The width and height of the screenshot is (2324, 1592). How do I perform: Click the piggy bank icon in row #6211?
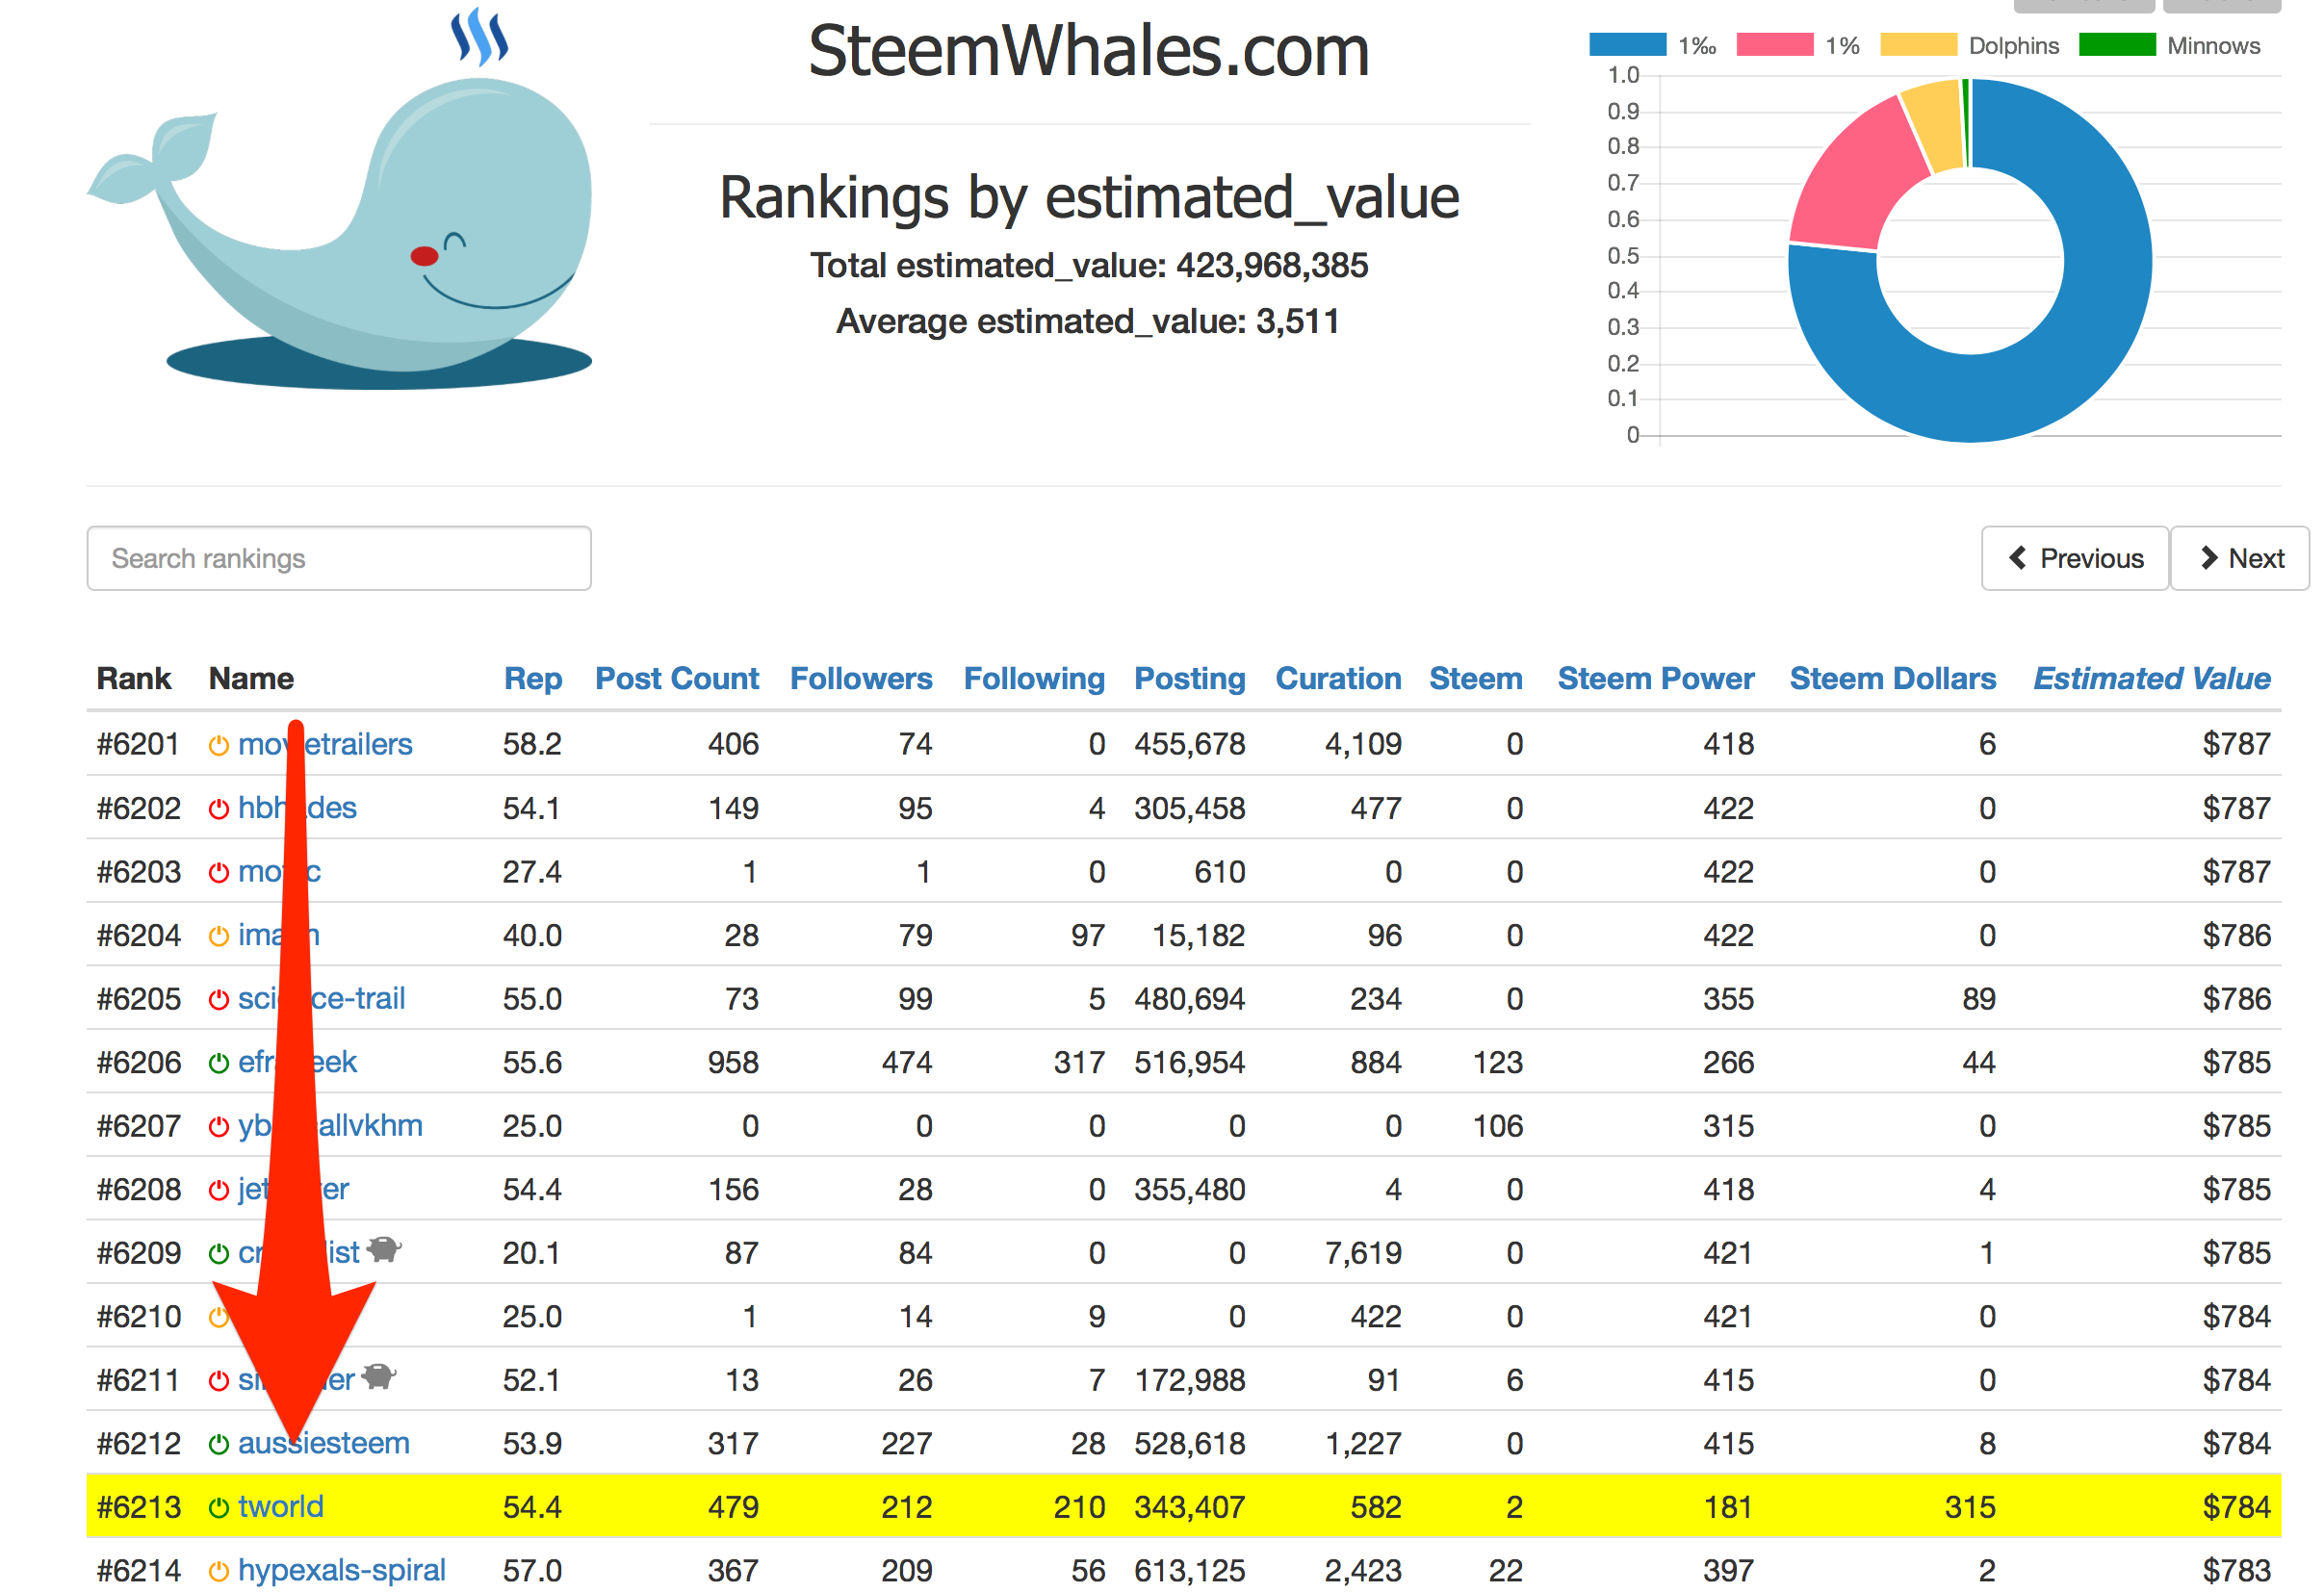point(379,1377)
